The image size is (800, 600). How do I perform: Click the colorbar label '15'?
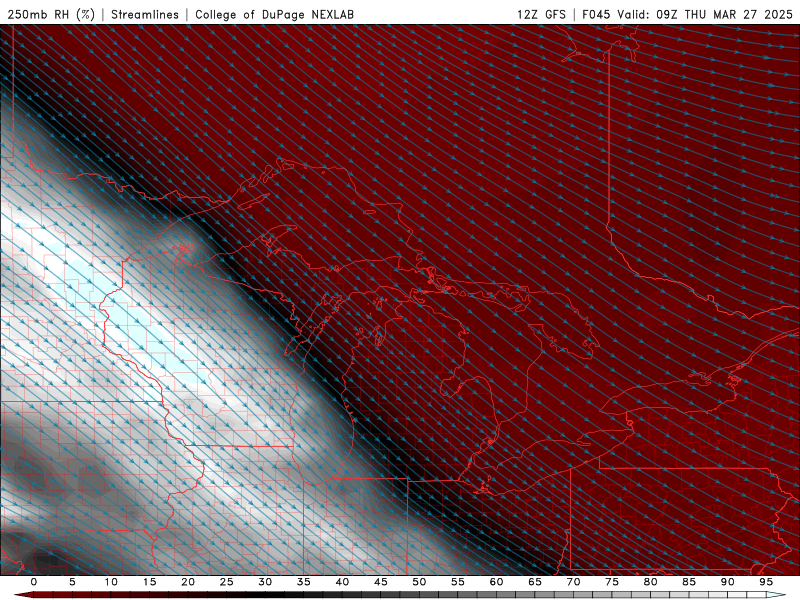coord(149,582)
